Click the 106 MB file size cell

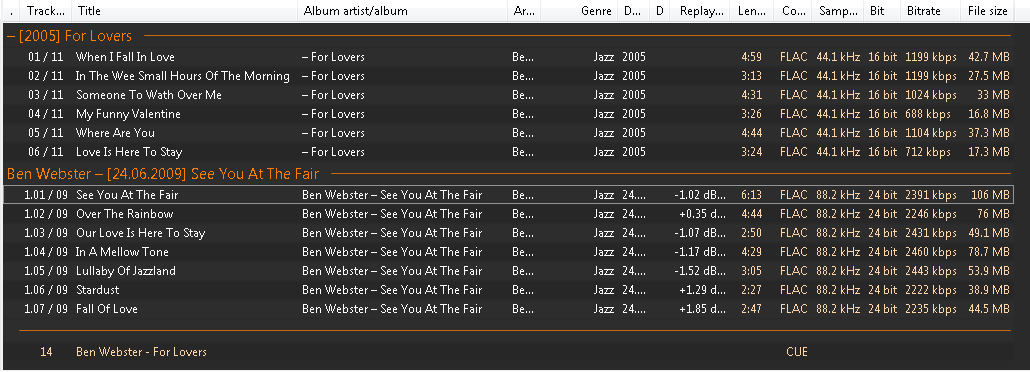coord(991,195)
